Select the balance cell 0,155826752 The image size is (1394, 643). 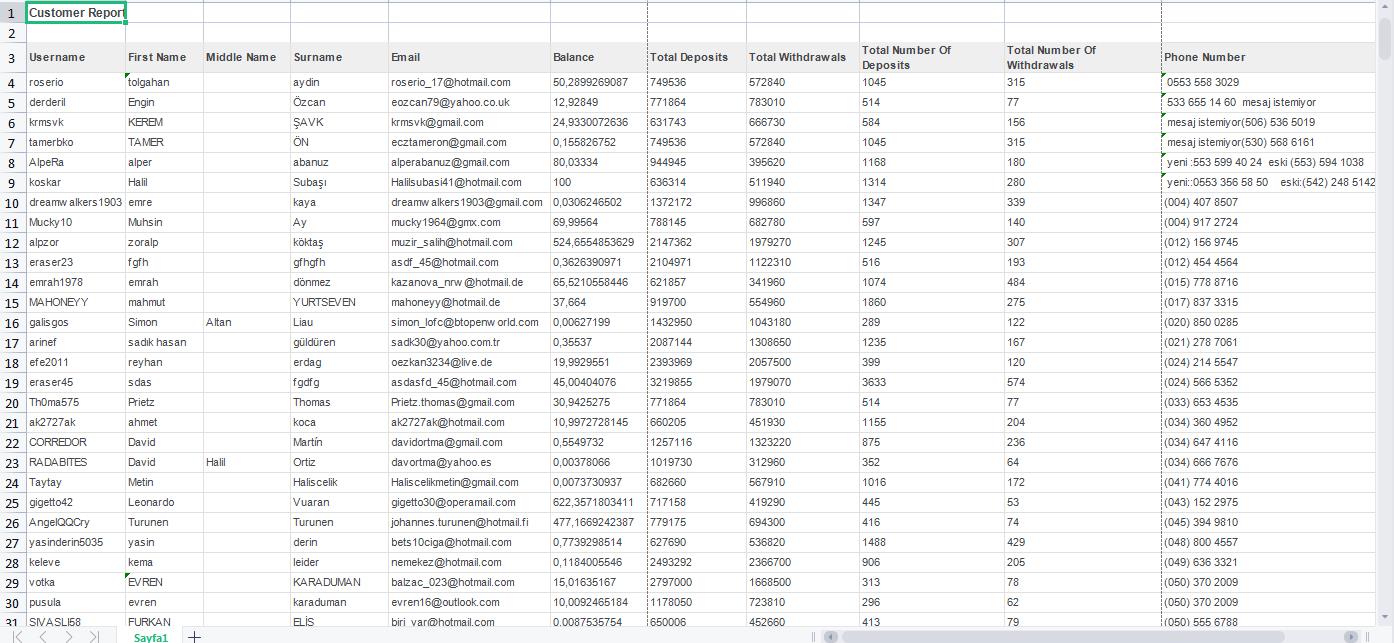click(599, 142)
